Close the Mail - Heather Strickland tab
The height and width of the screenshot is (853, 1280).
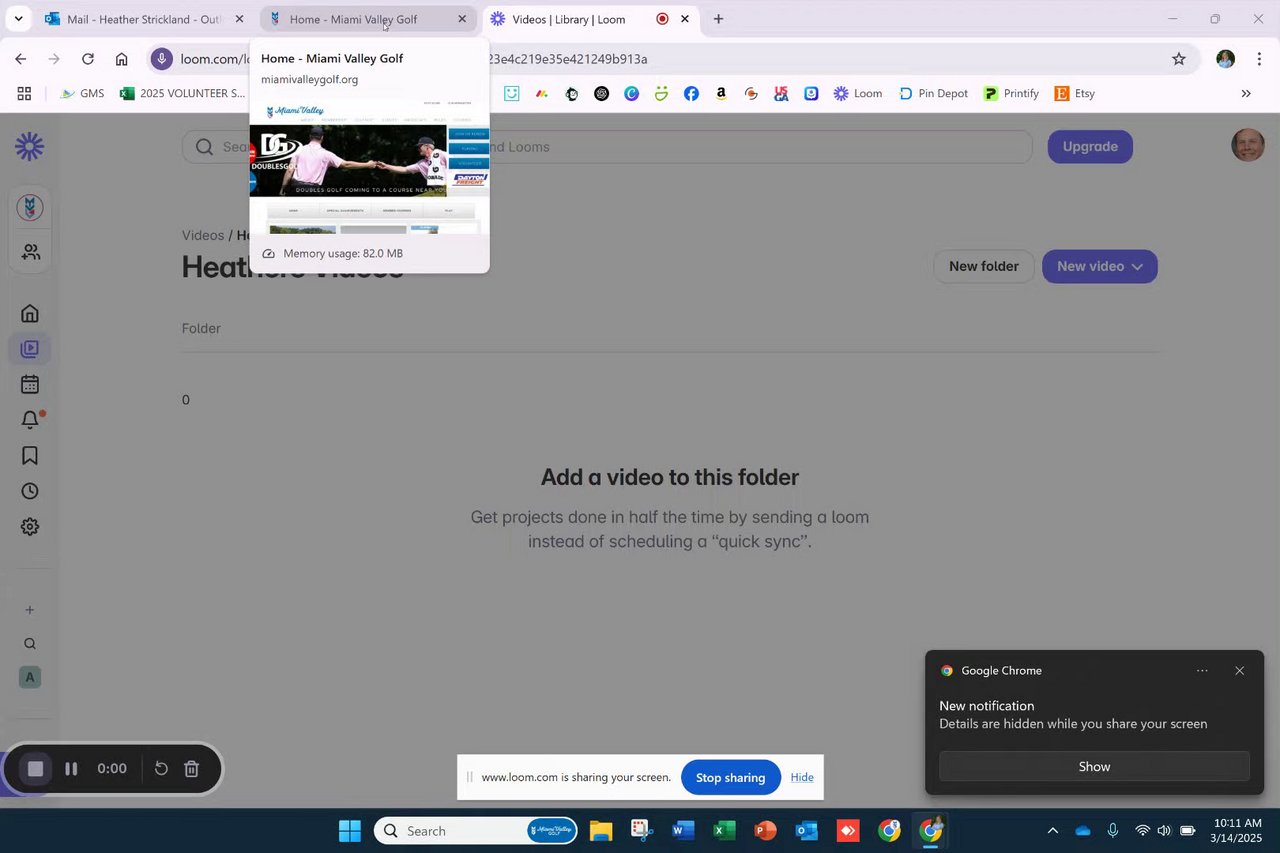(239, 19)
